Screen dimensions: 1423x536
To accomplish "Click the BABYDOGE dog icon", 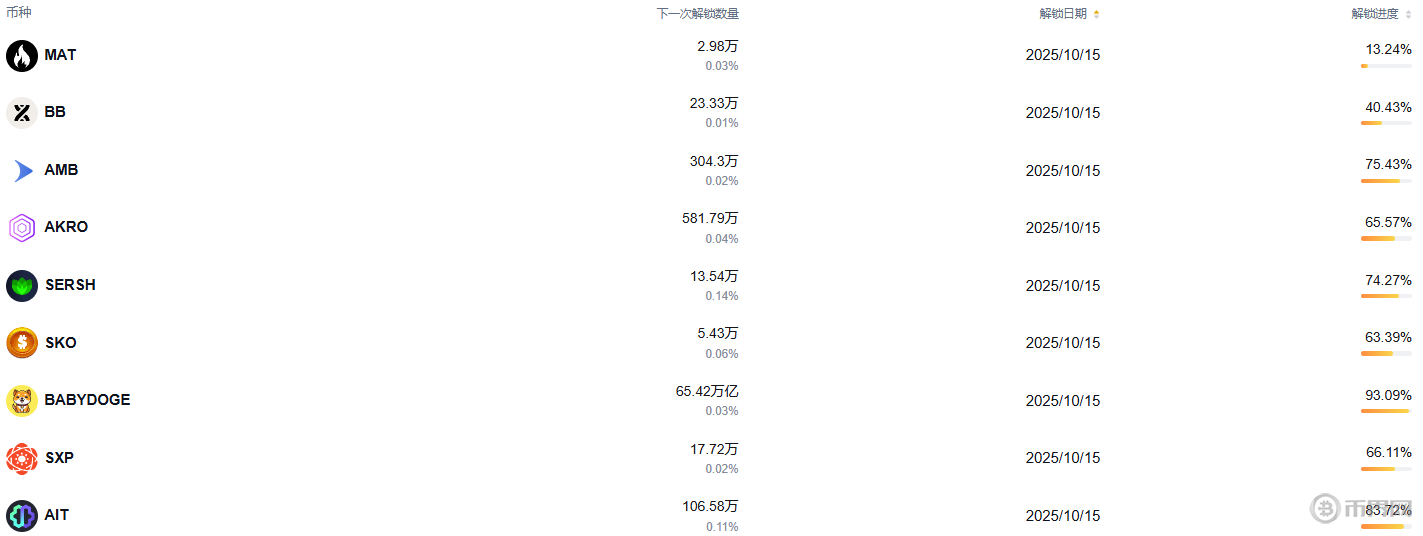I will pyautogui.click(x=22, y=401).
